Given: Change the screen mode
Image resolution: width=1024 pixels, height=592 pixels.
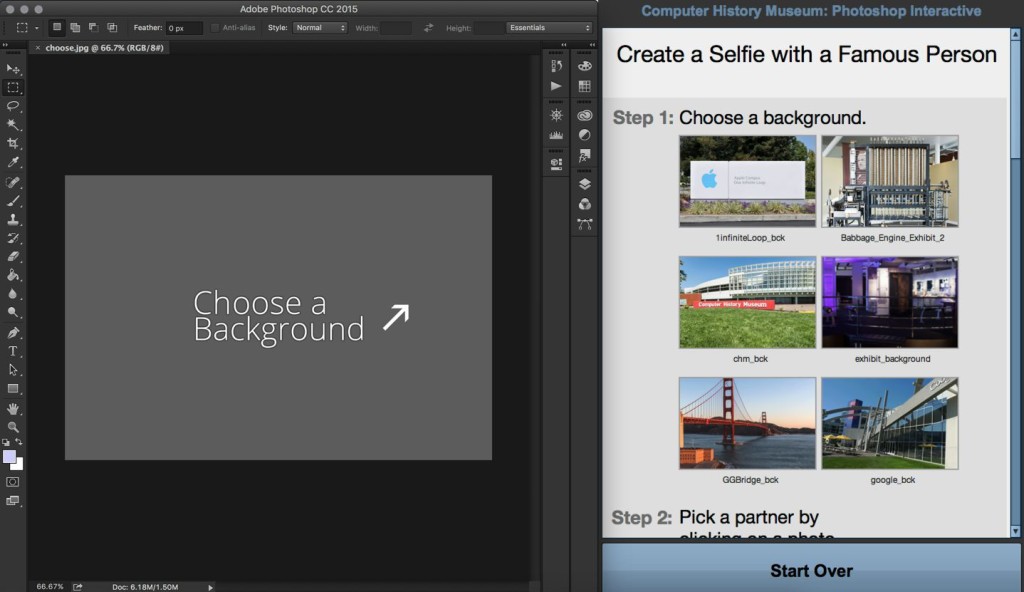Looking at the screenshot, I should (x=12, y=501).
